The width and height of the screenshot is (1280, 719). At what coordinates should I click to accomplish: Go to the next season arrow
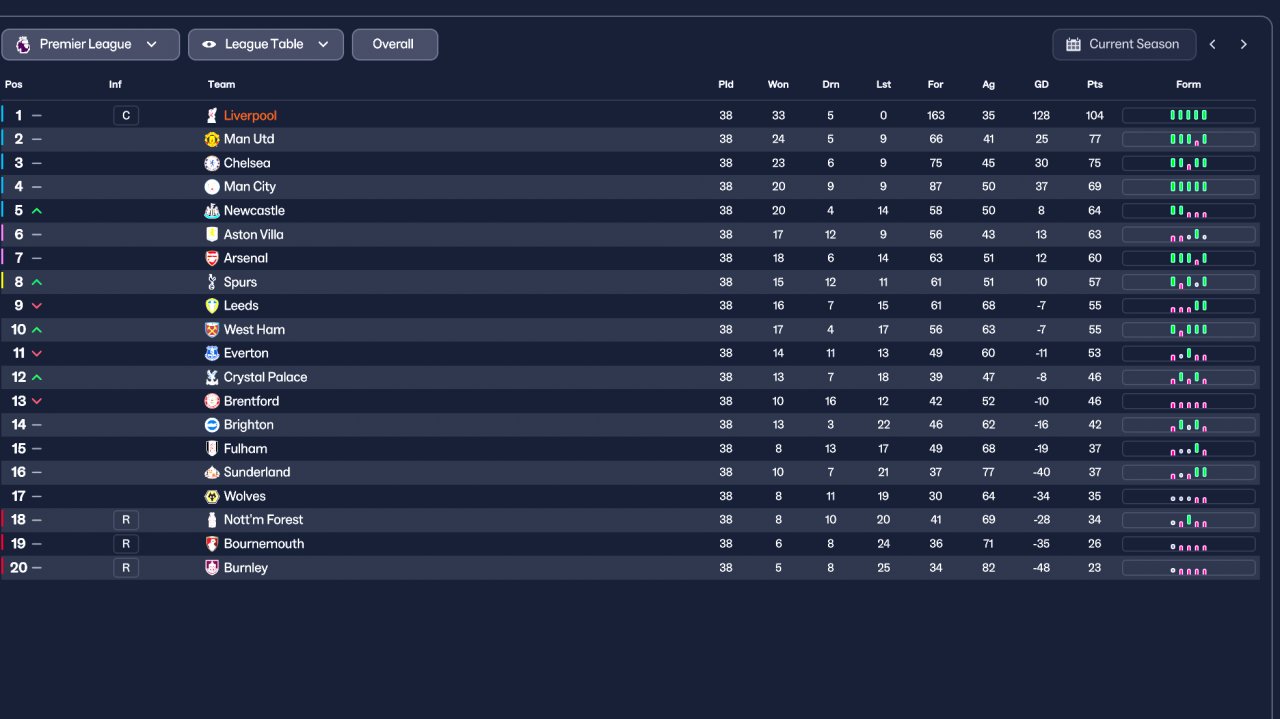[x=1244, y=45]
